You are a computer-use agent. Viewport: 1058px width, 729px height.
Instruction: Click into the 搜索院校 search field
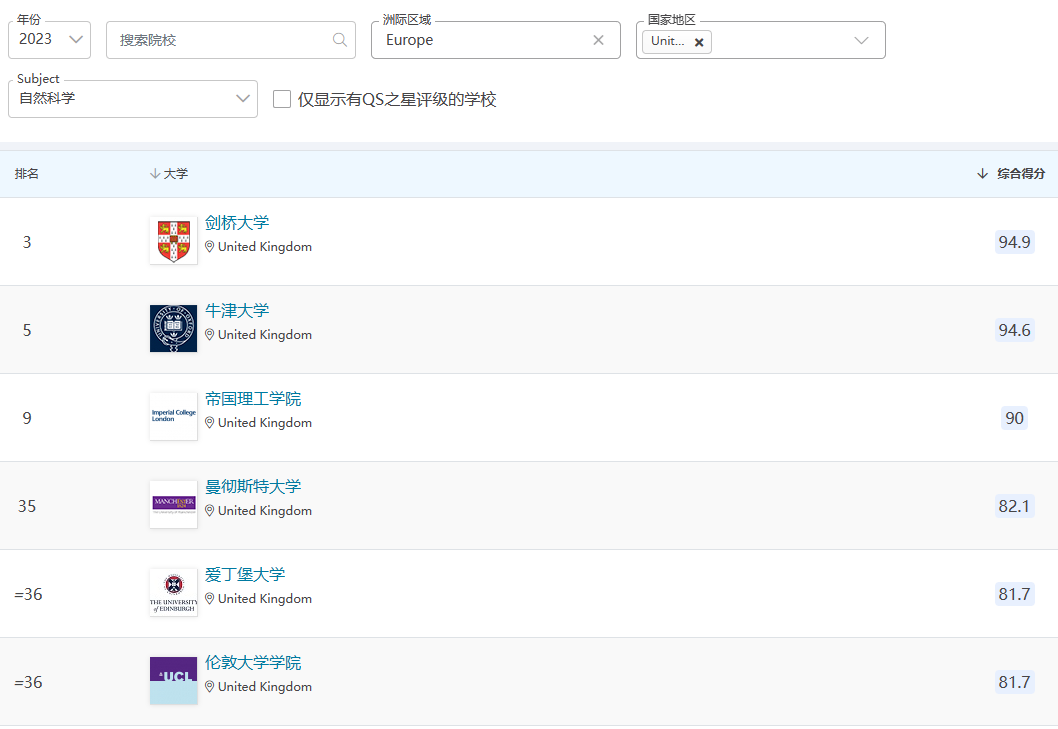231,40
